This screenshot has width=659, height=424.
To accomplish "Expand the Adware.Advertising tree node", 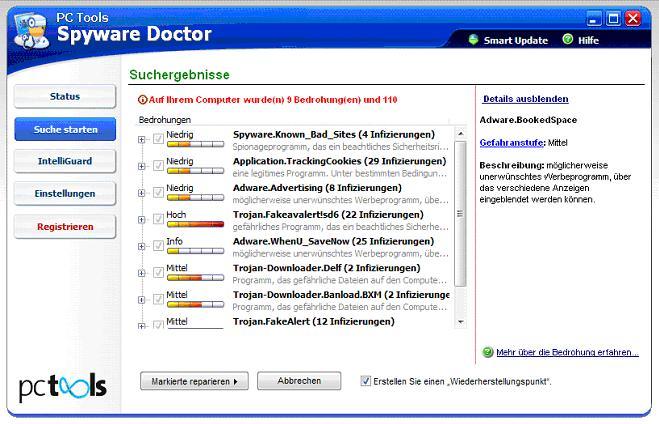I will click(x=142, y=193).
